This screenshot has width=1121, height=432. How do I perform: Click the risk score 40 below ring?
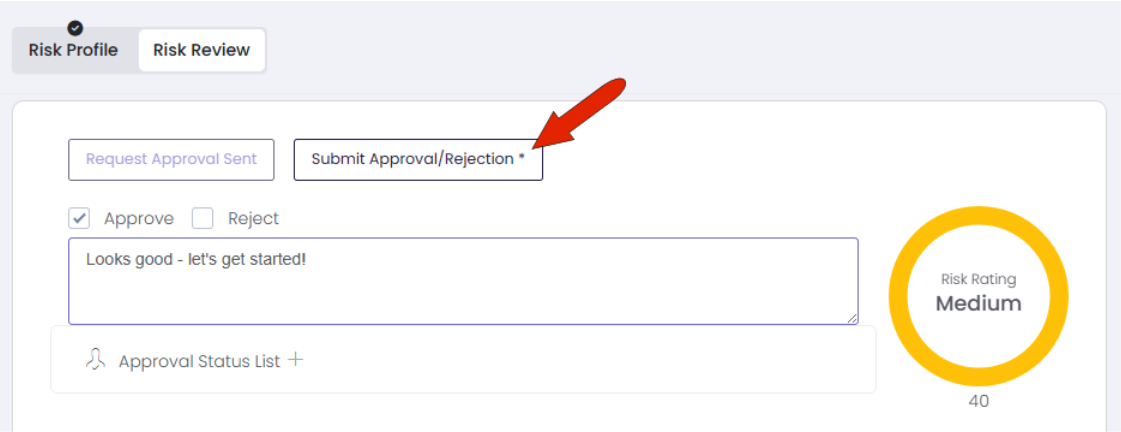coord(979,401)
